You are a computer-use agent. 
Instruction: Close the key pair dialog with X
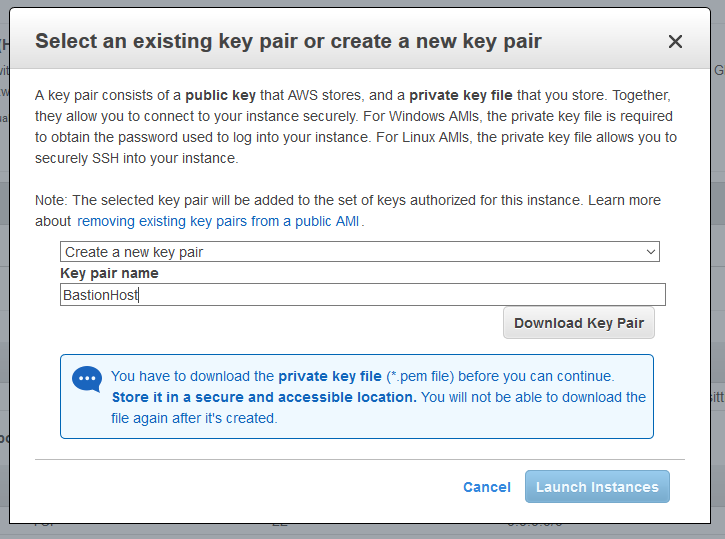(x=675, y=42)
